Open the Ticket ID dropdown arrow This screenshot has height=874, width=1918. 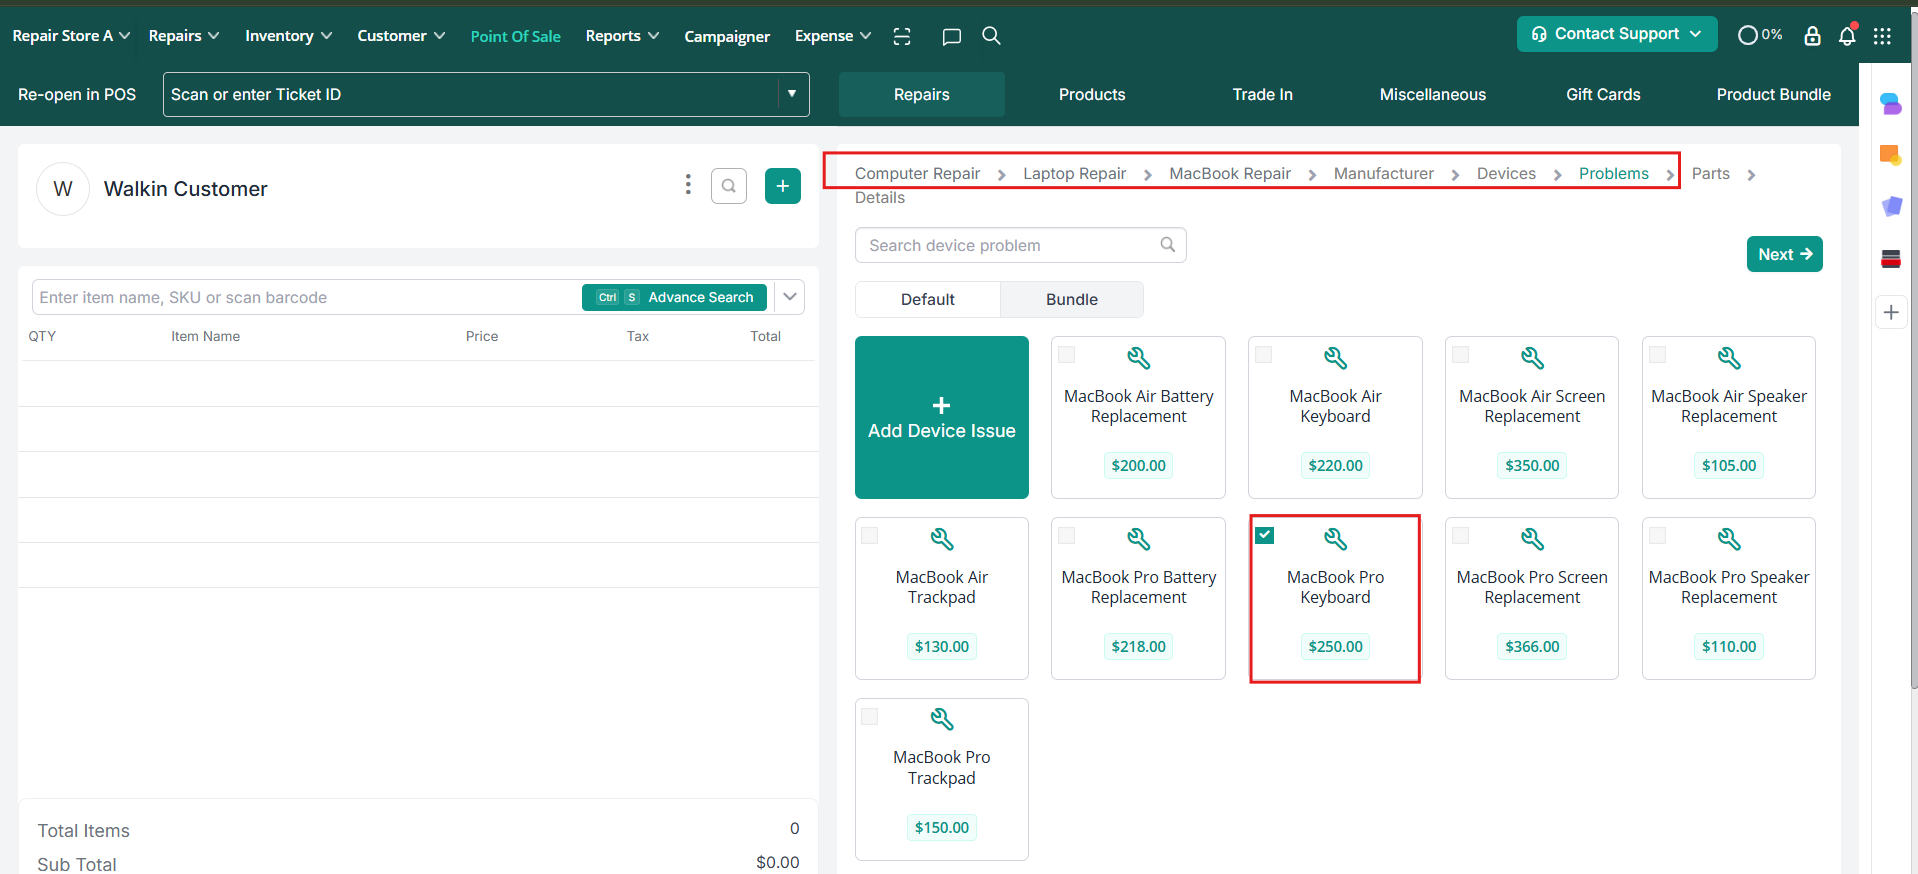(792, 94)
